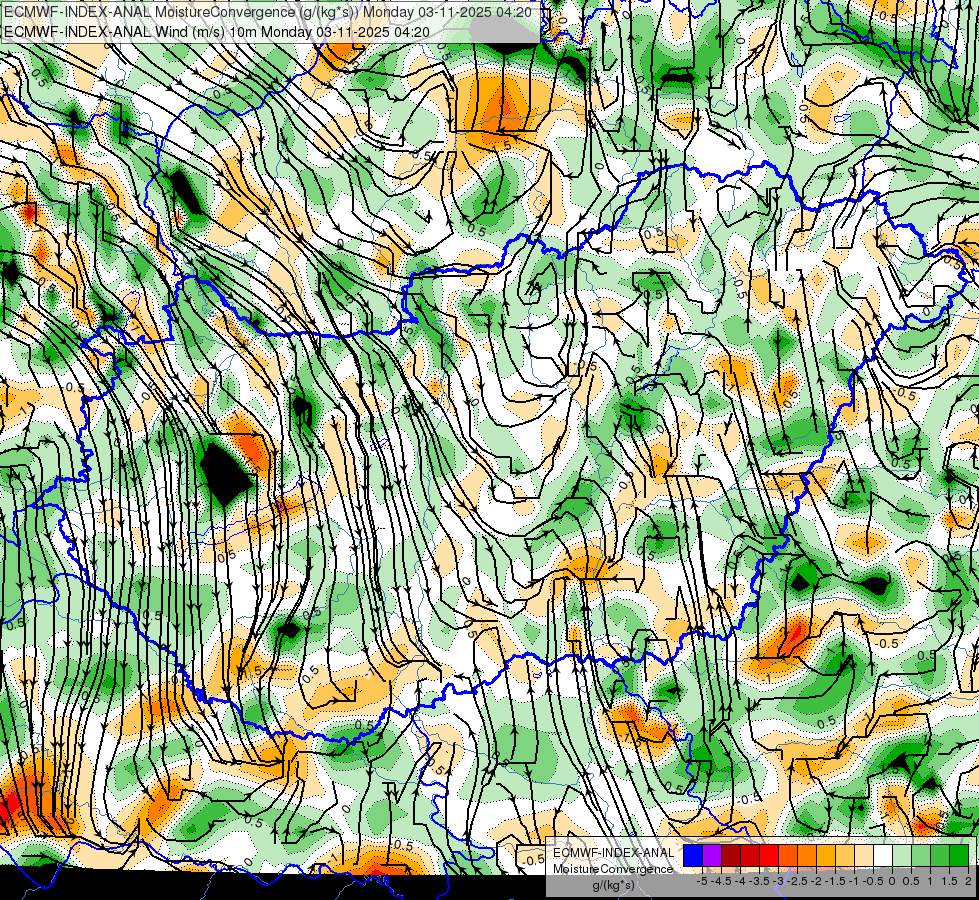Click the -1.5 tick label on legend

click(835, 881)
